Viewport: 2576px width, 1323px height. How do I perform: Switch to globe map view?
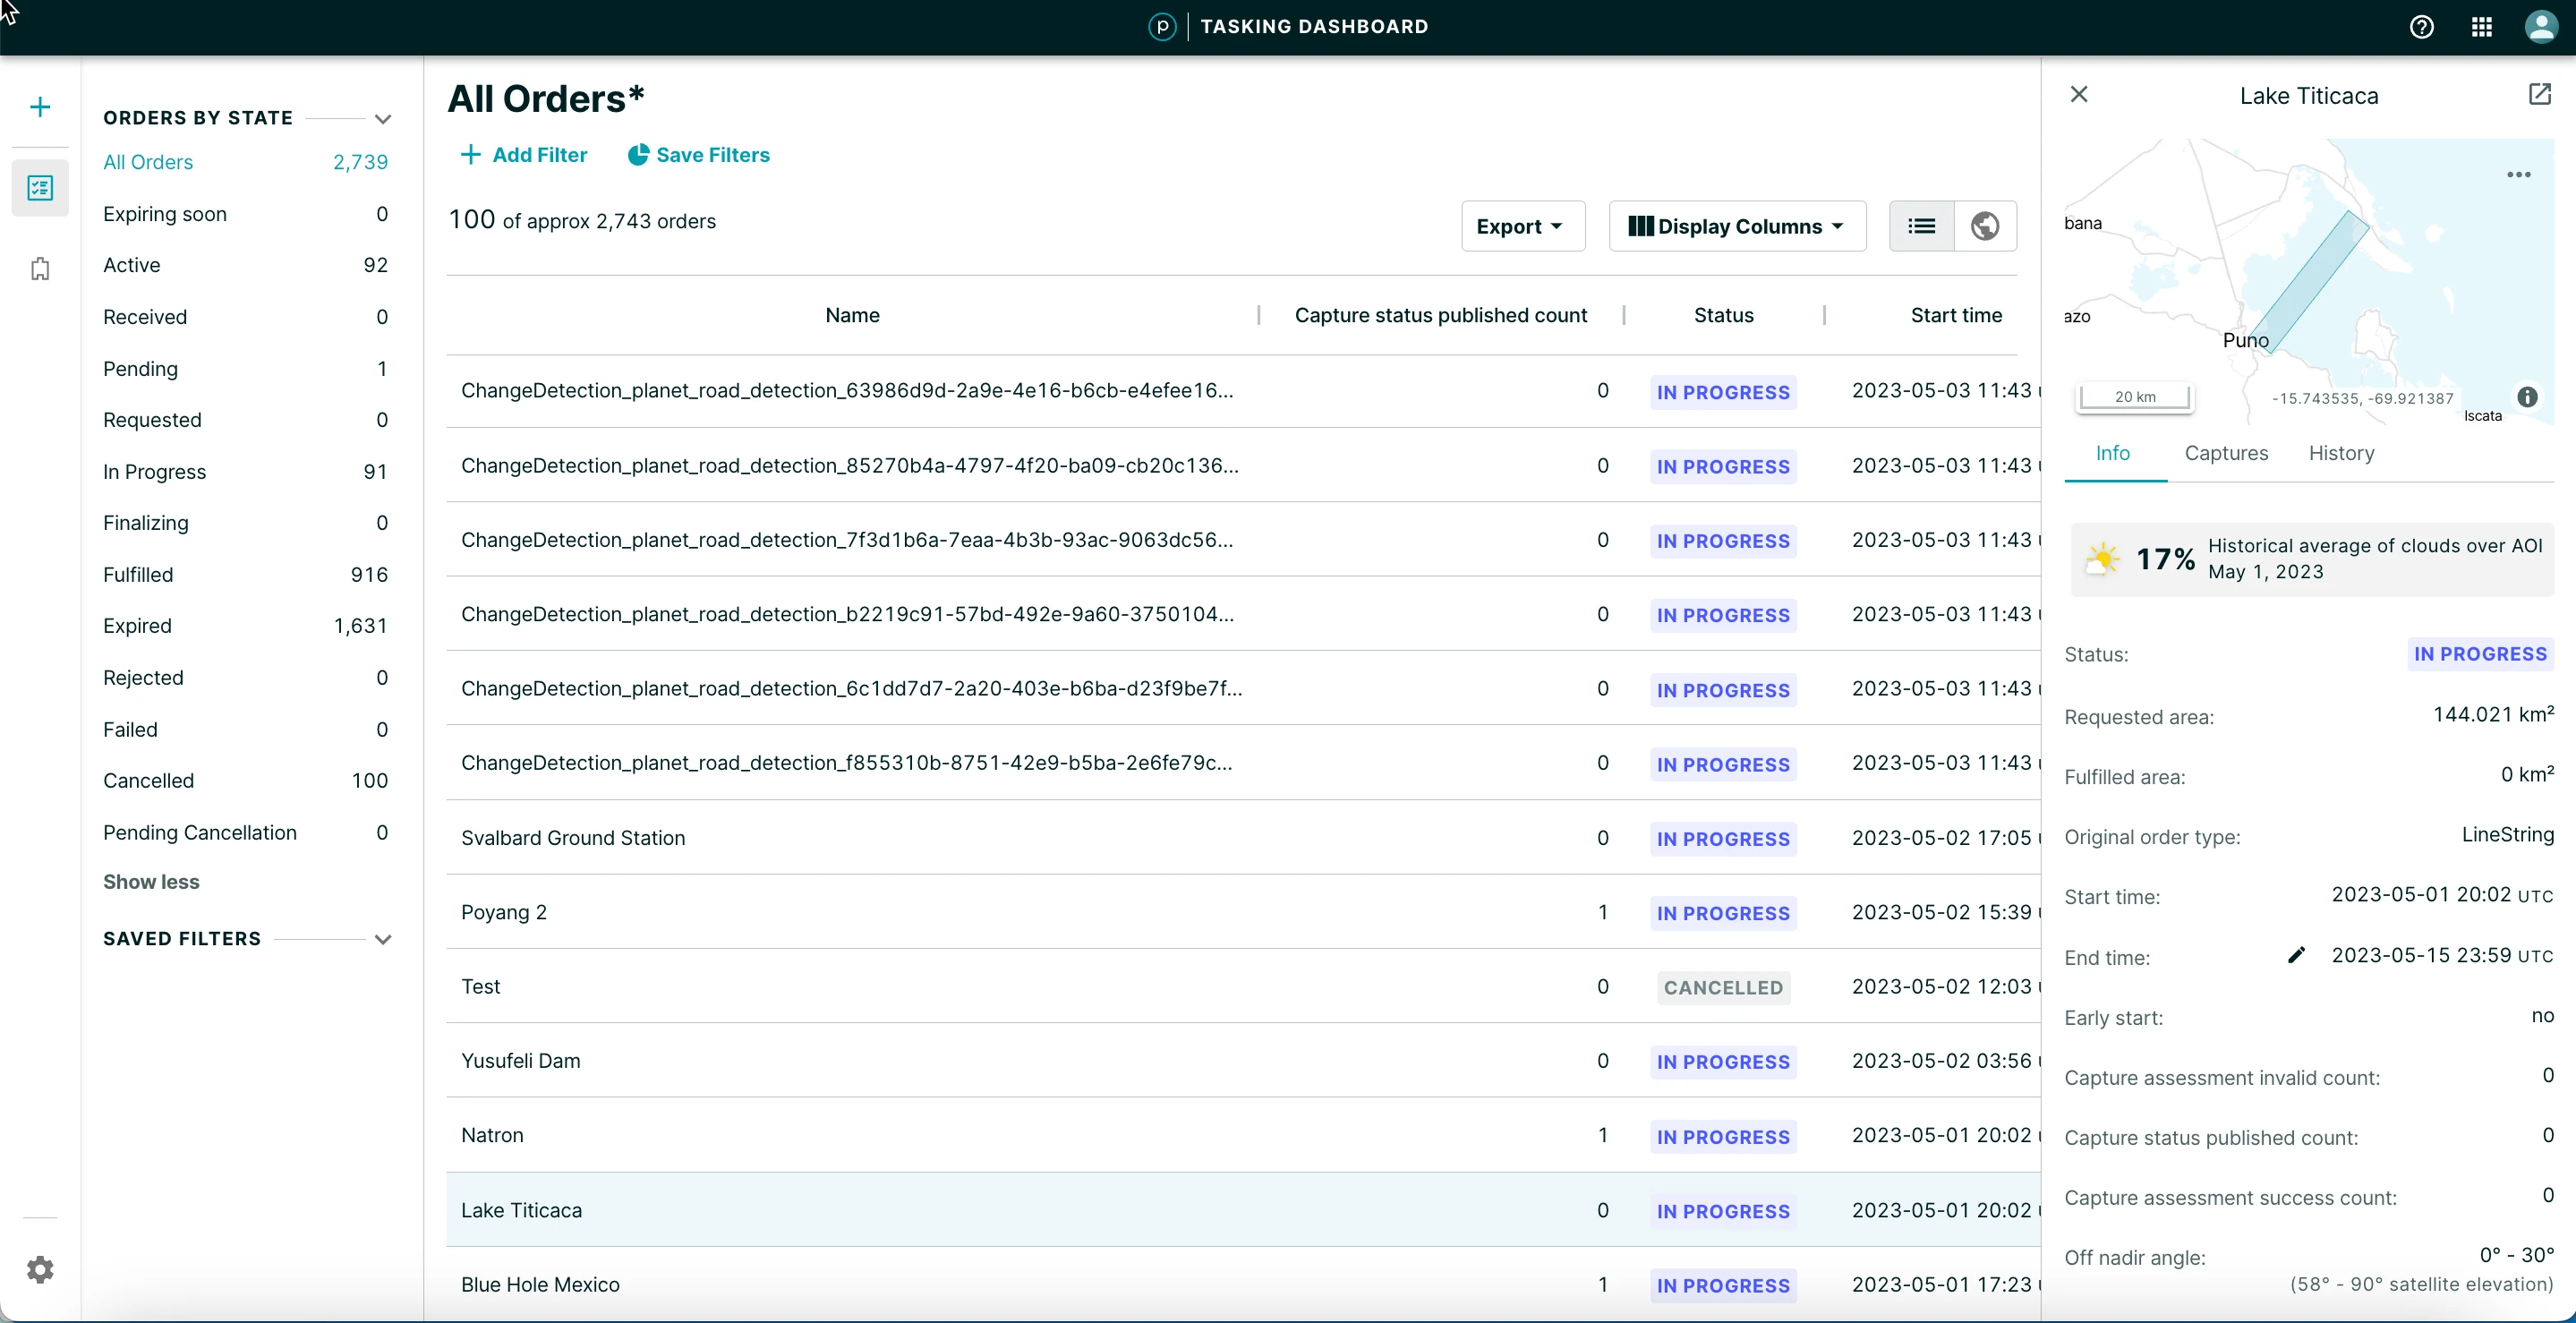point(1985,226)
